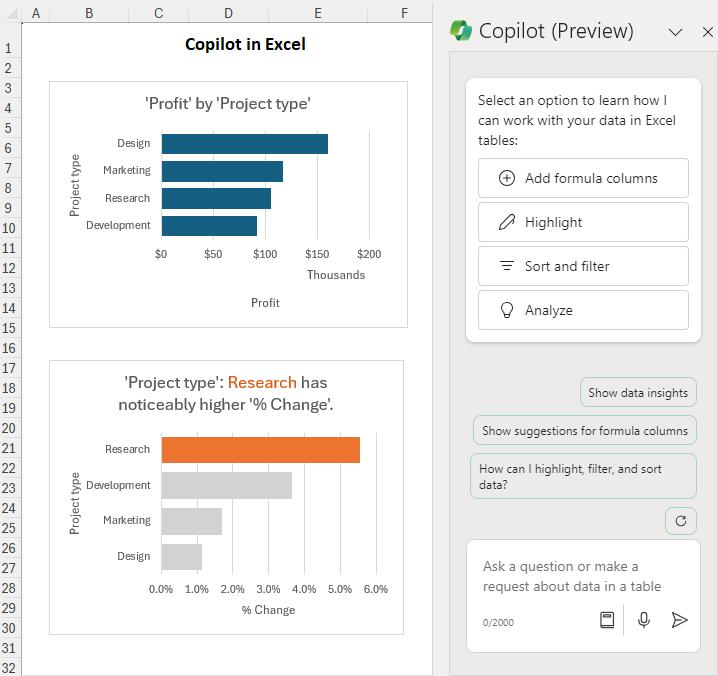Click Show suggestions for formula columns

[x=585, y=431]
